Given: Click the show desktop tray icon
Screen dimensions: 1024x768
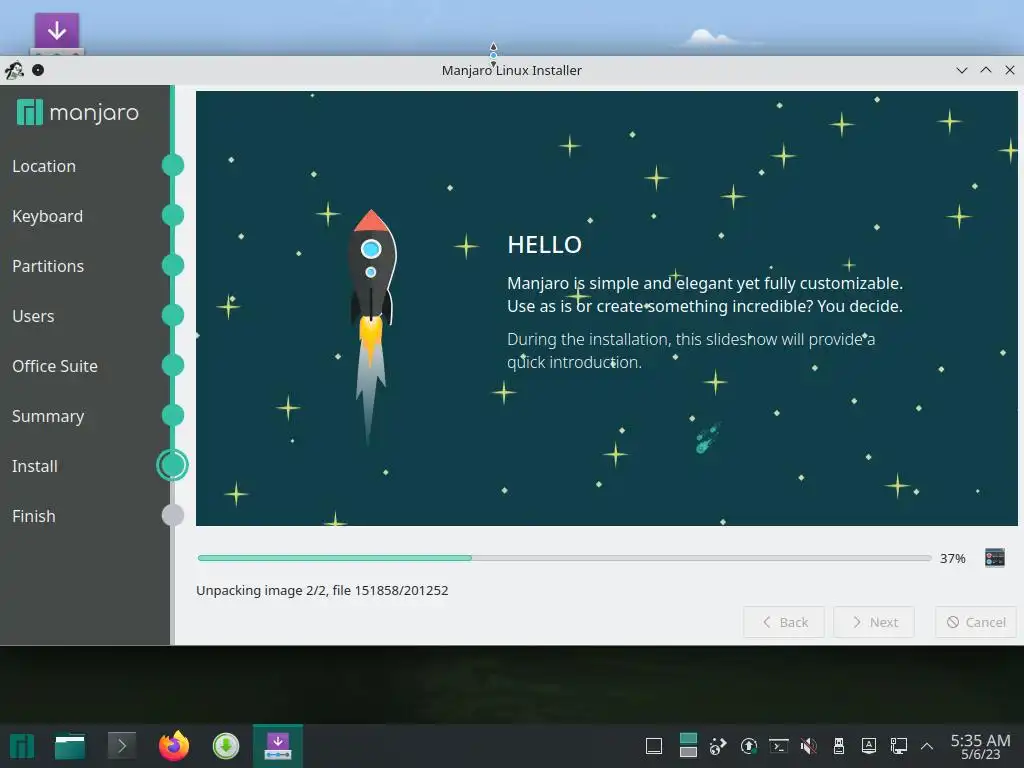Looking at the screenshot, I should (654, 746).
